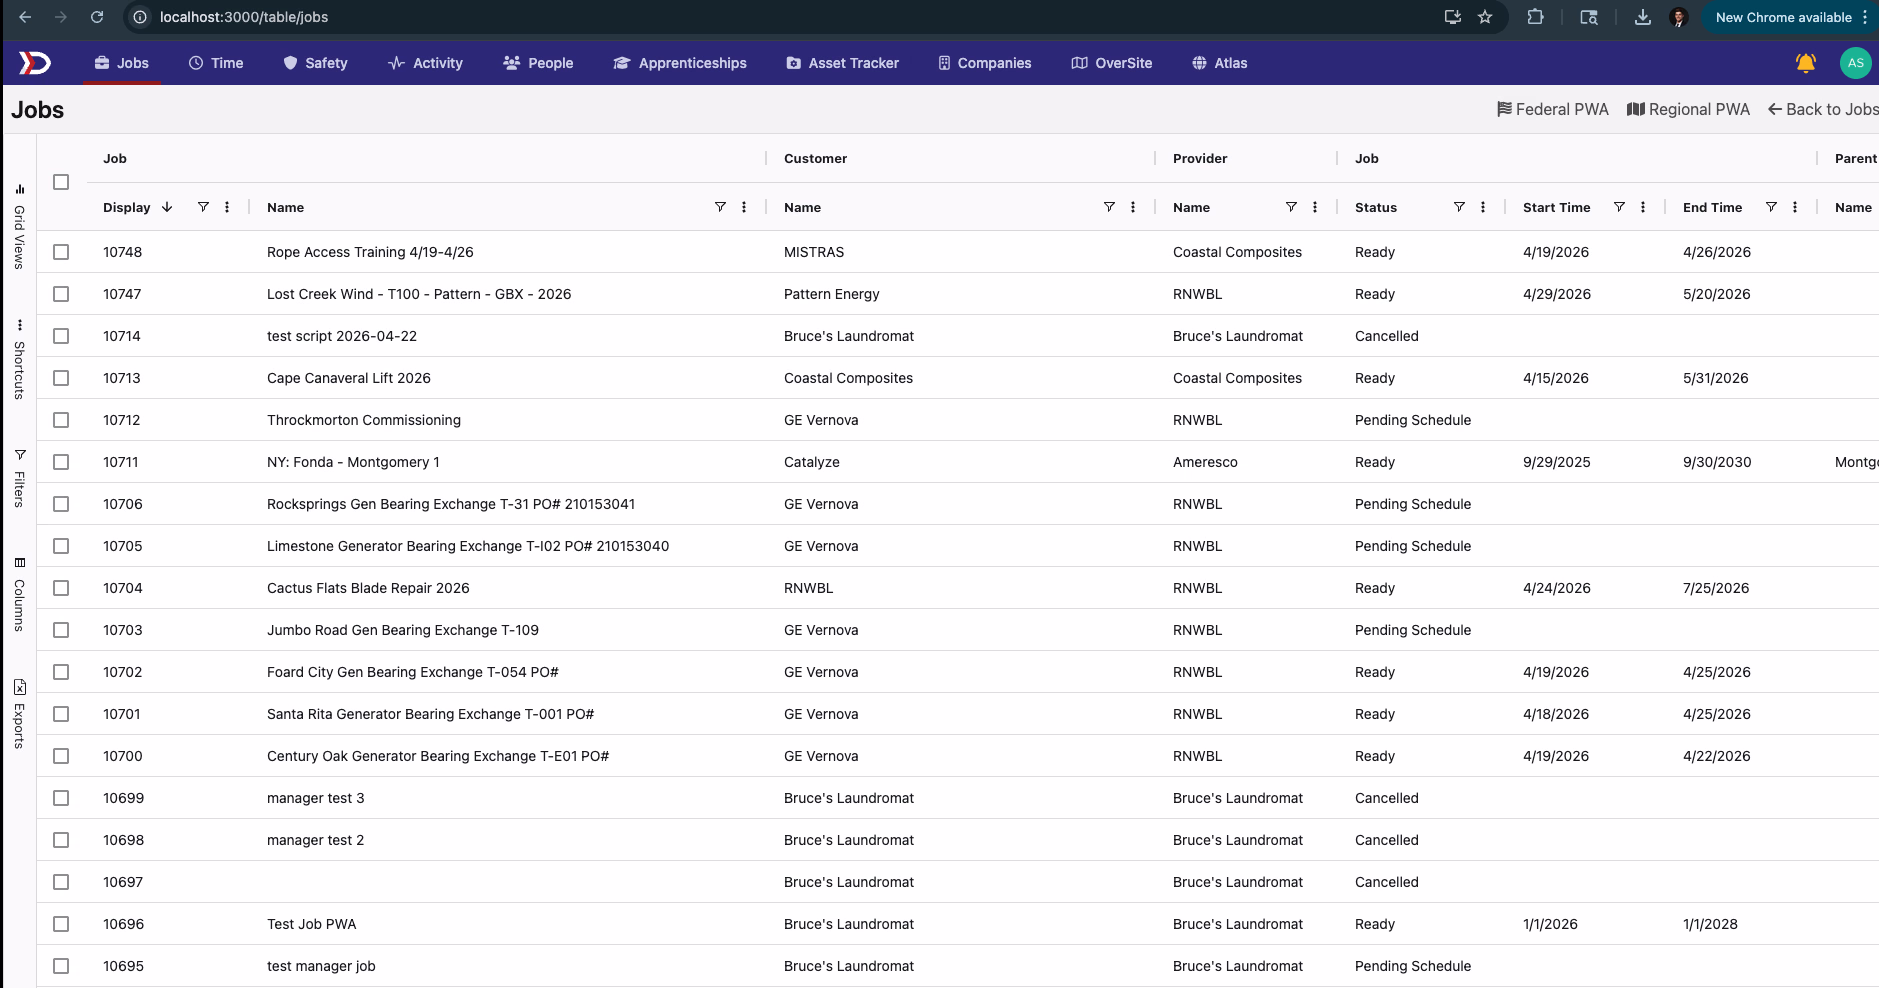The width and height of the screenshot is (1879, 988).
Task: Open column menu for Job Display
Action: [227, 207]
